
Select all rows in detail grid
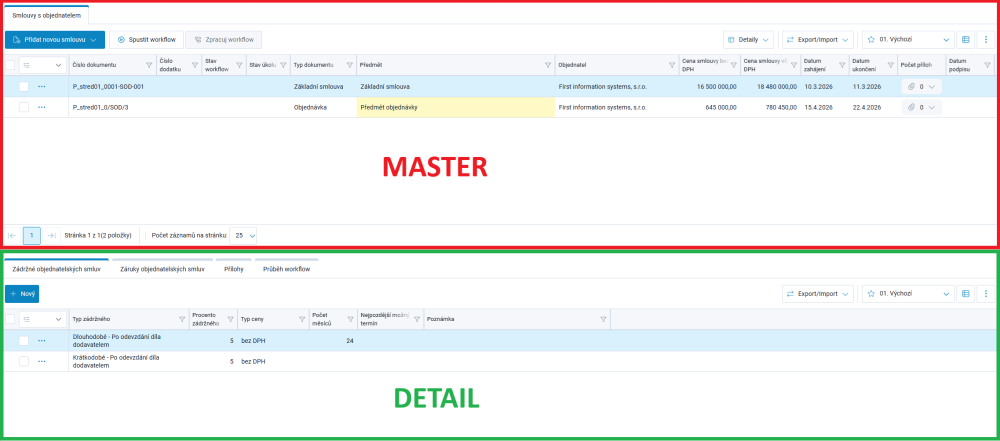(x=10, y=319)
